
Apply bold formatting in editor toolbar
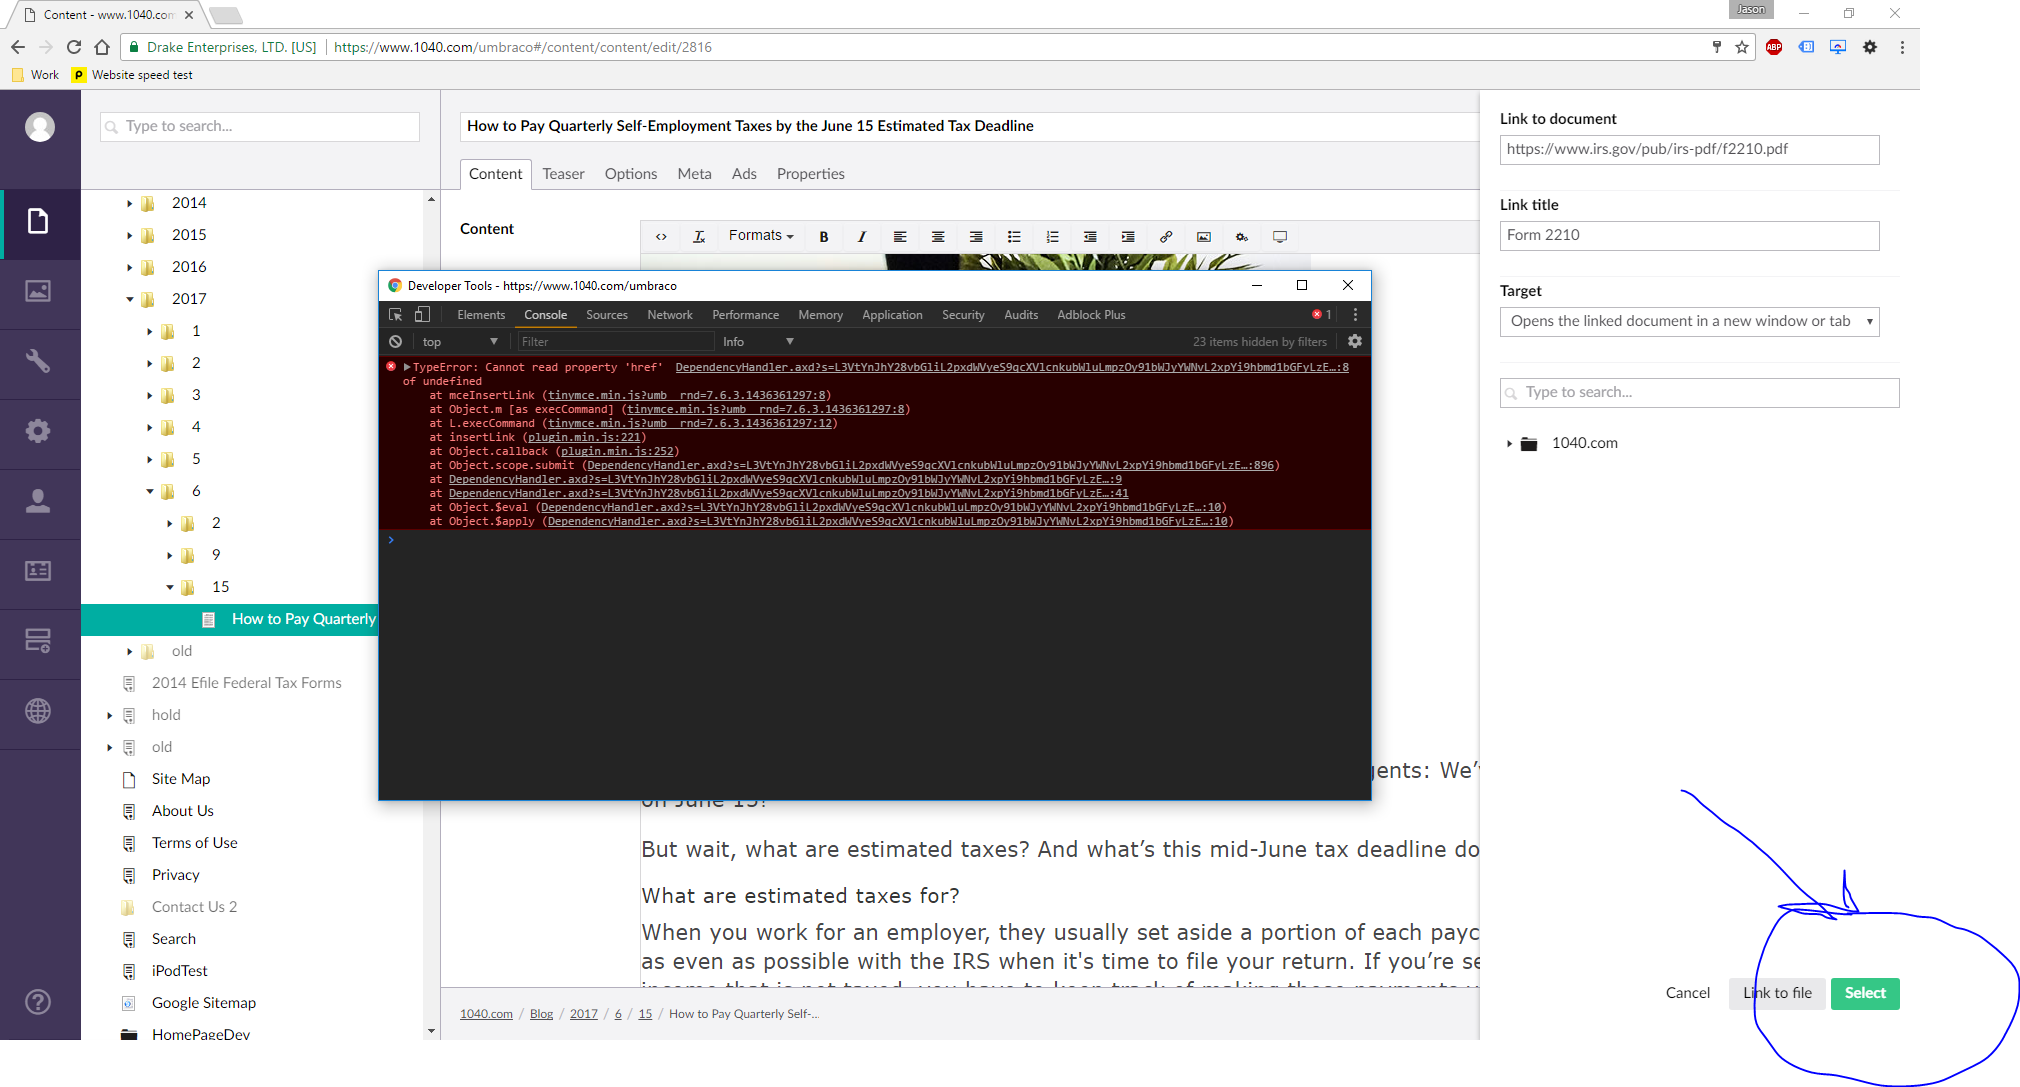point(824,237)
